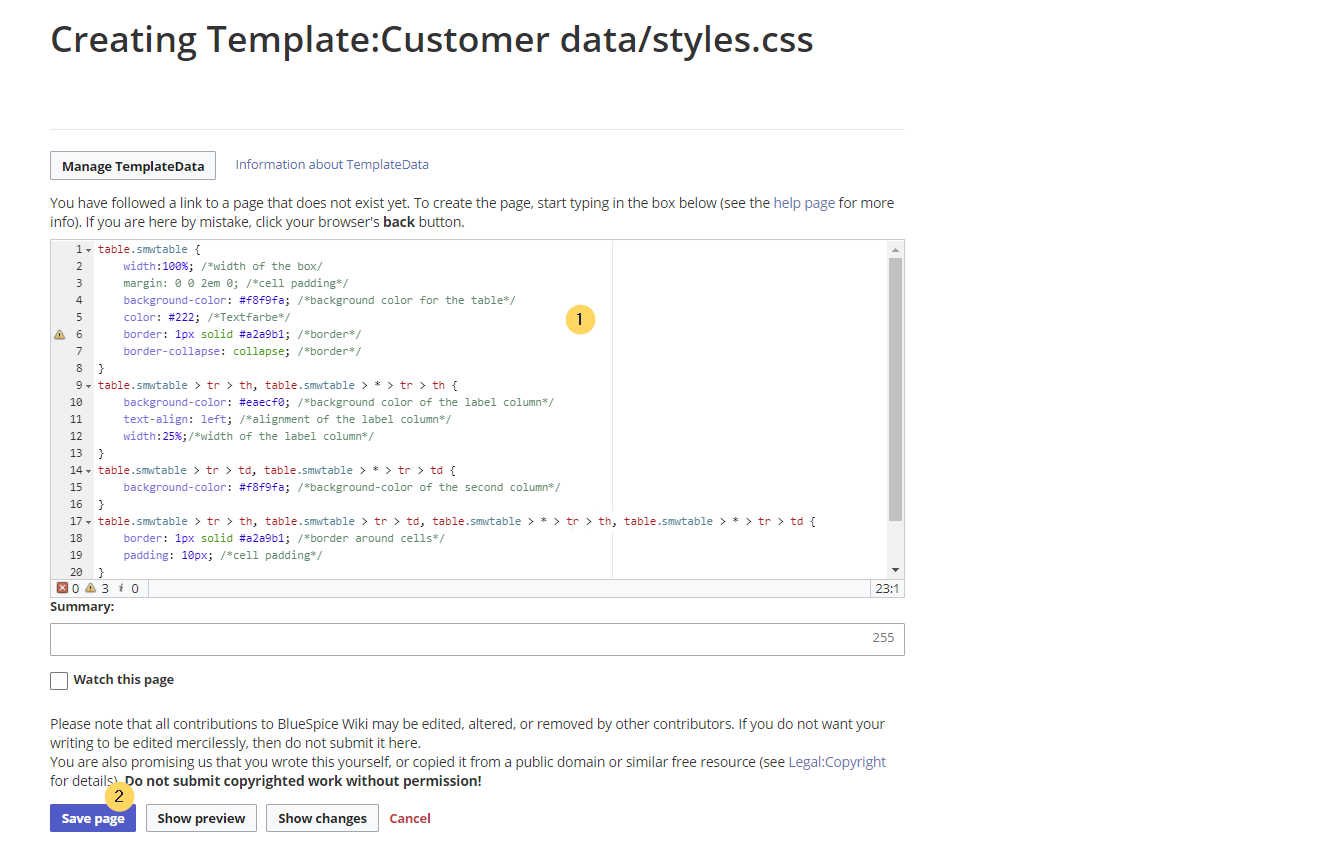Click '#eaecf0' value on line 10
1331x845 pixels.
[262, 402]
